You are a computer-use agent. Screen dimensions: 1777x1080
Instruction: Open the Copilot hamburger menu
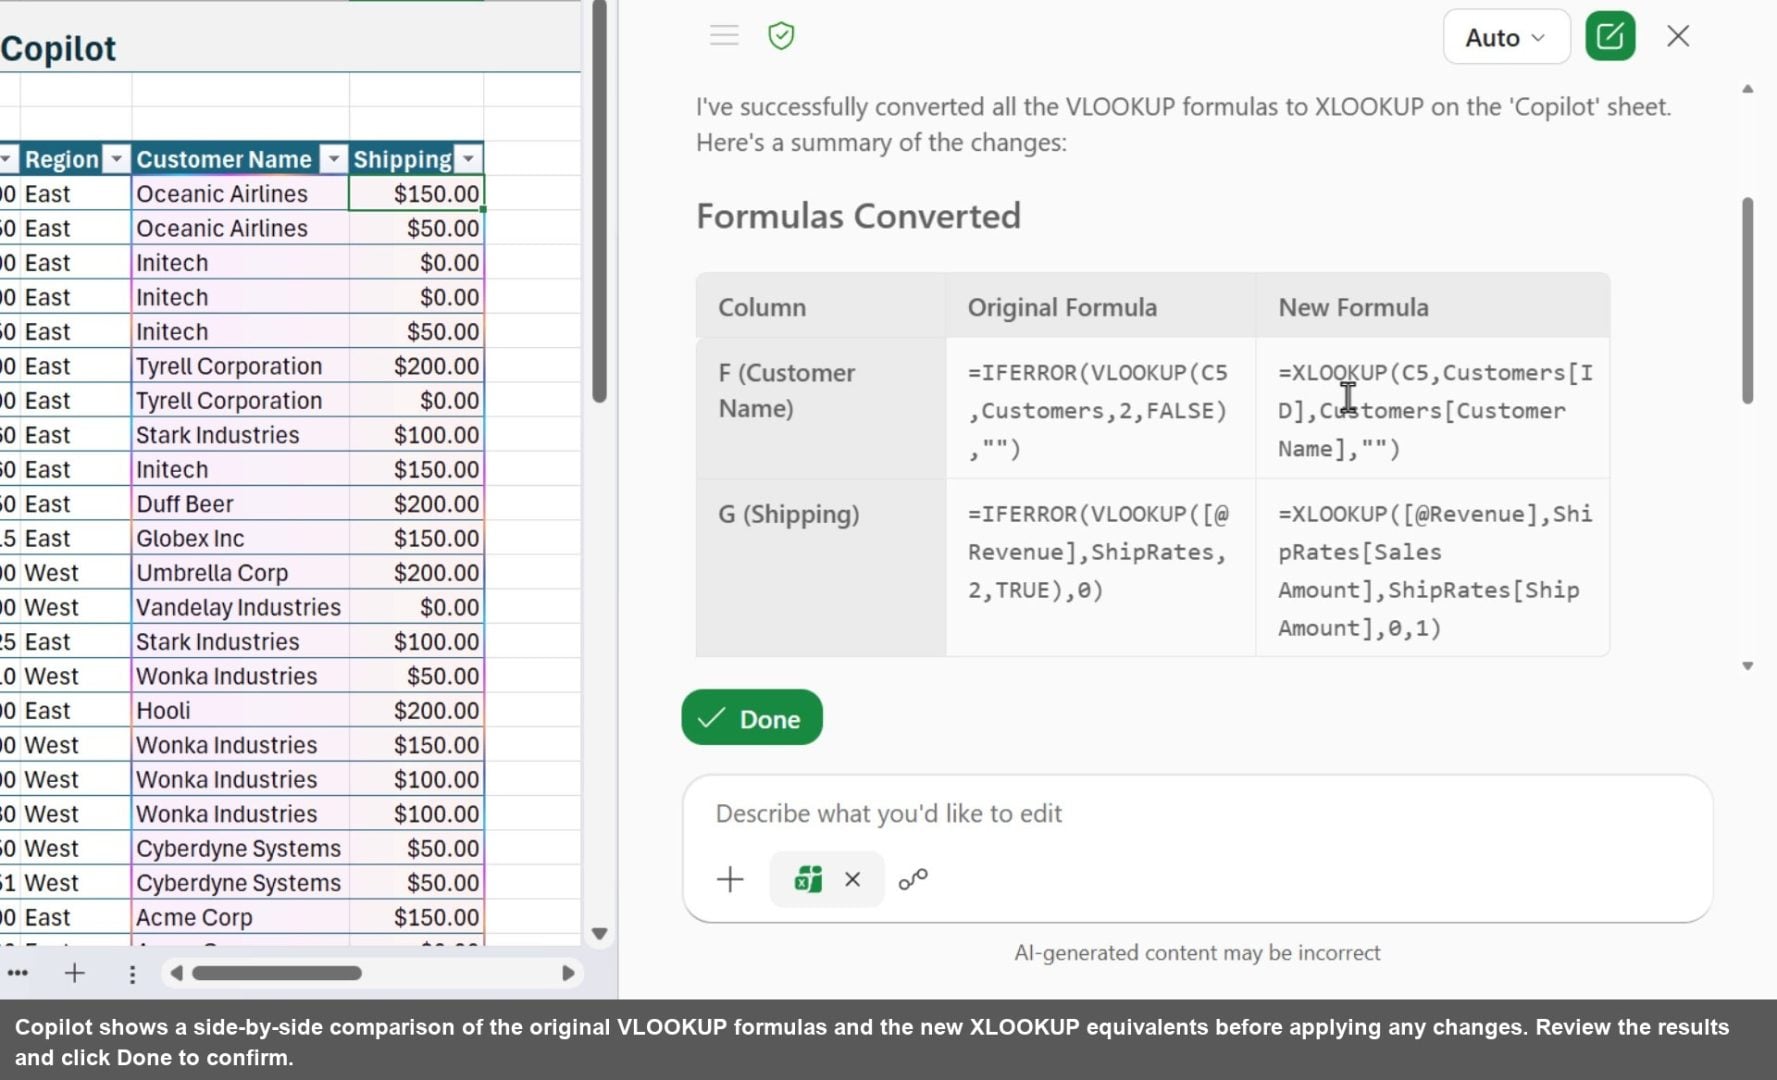[723, 35]
